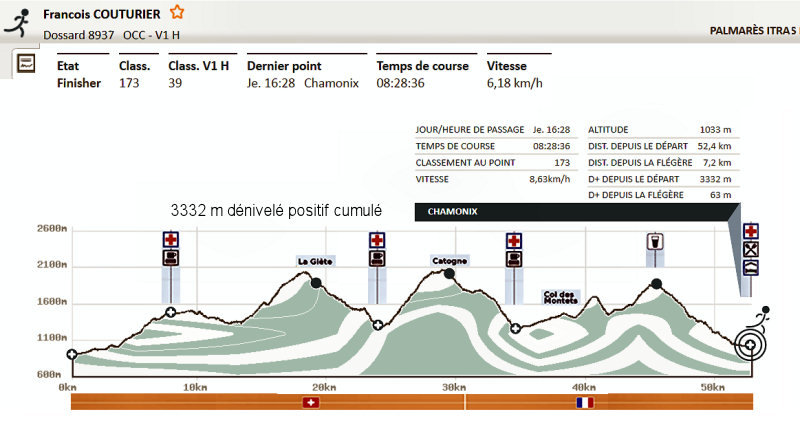Click the red cross icon near 34km
The image size is (800, 447).
coord(514,240)
